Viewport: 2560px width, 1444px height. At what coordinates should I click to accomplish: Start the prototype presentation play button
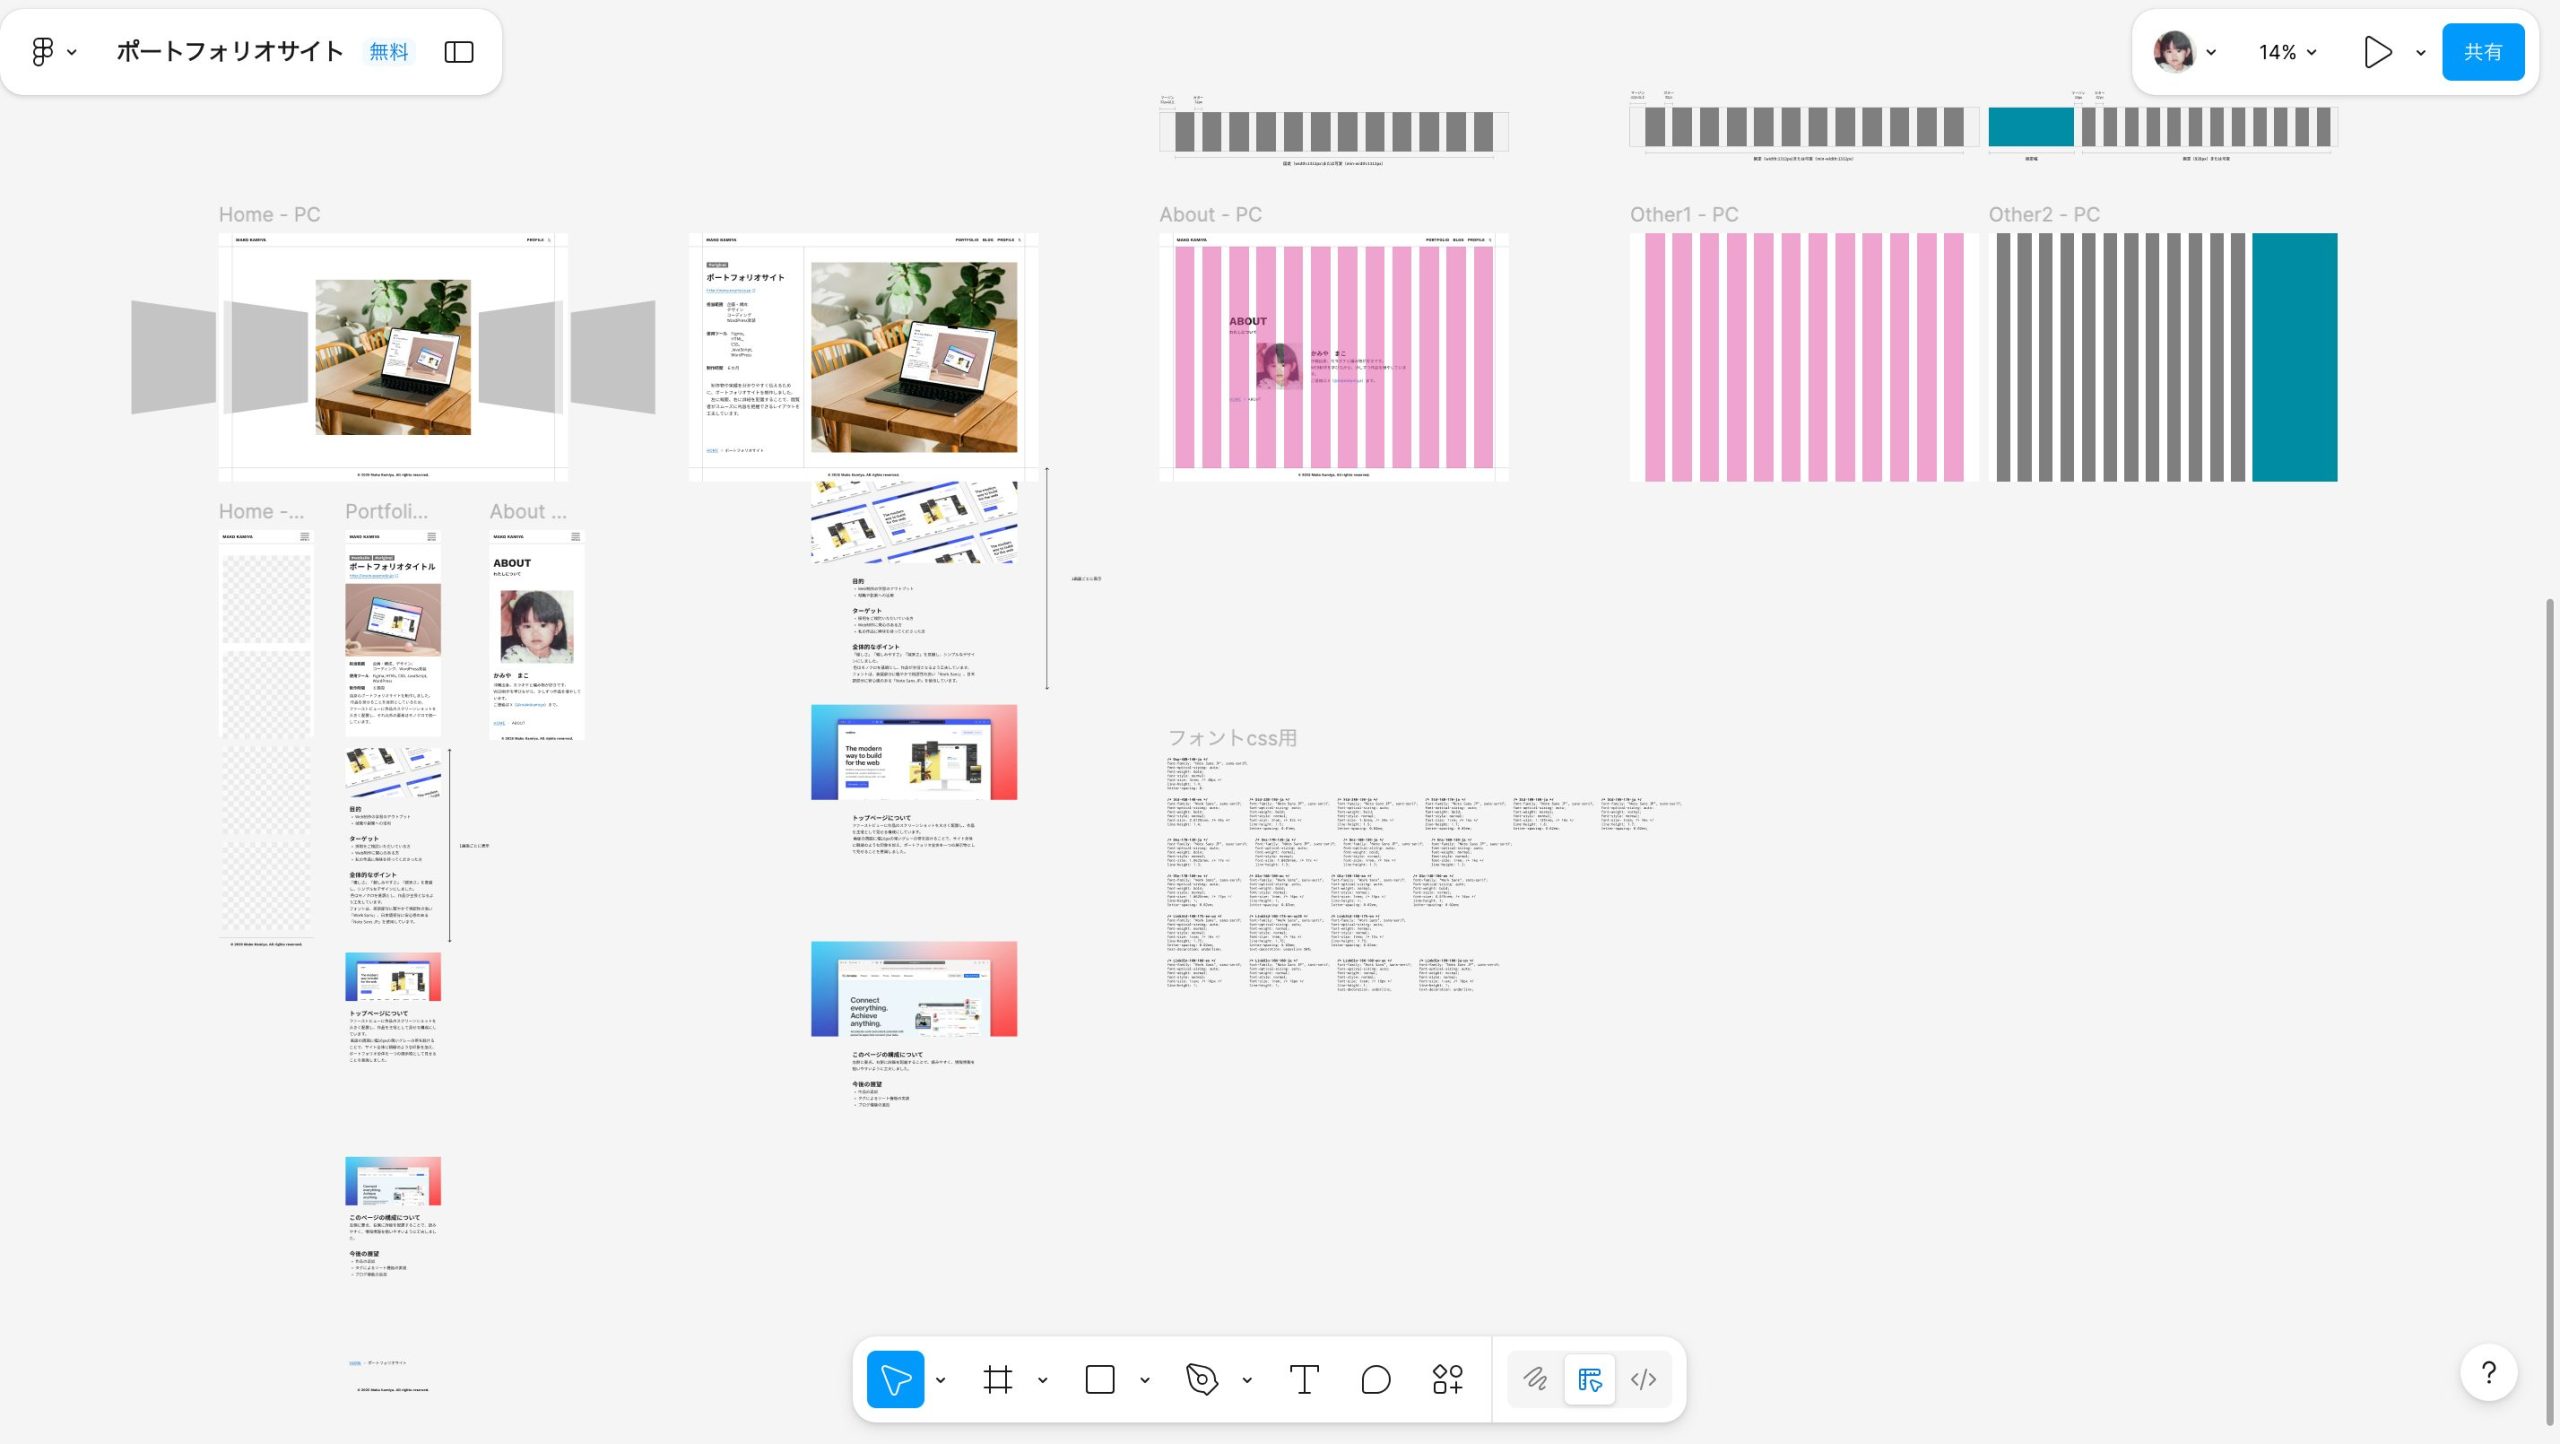pos(2377,52)
